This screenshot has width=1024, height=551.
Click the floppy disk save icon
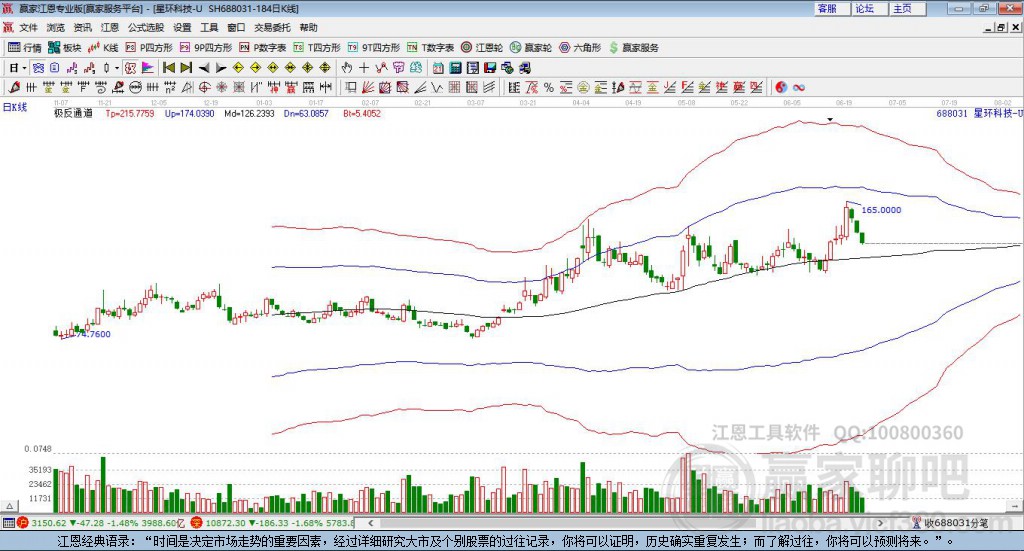(x=490, y=68)
